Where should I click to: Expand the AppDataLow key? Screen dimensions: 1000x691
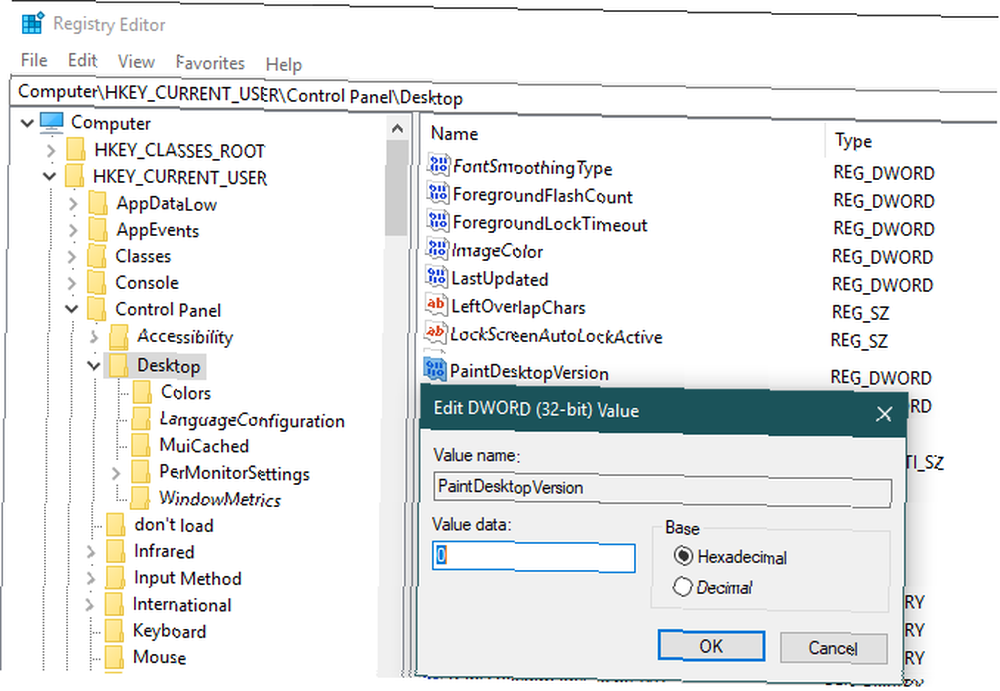pos(73,204)
